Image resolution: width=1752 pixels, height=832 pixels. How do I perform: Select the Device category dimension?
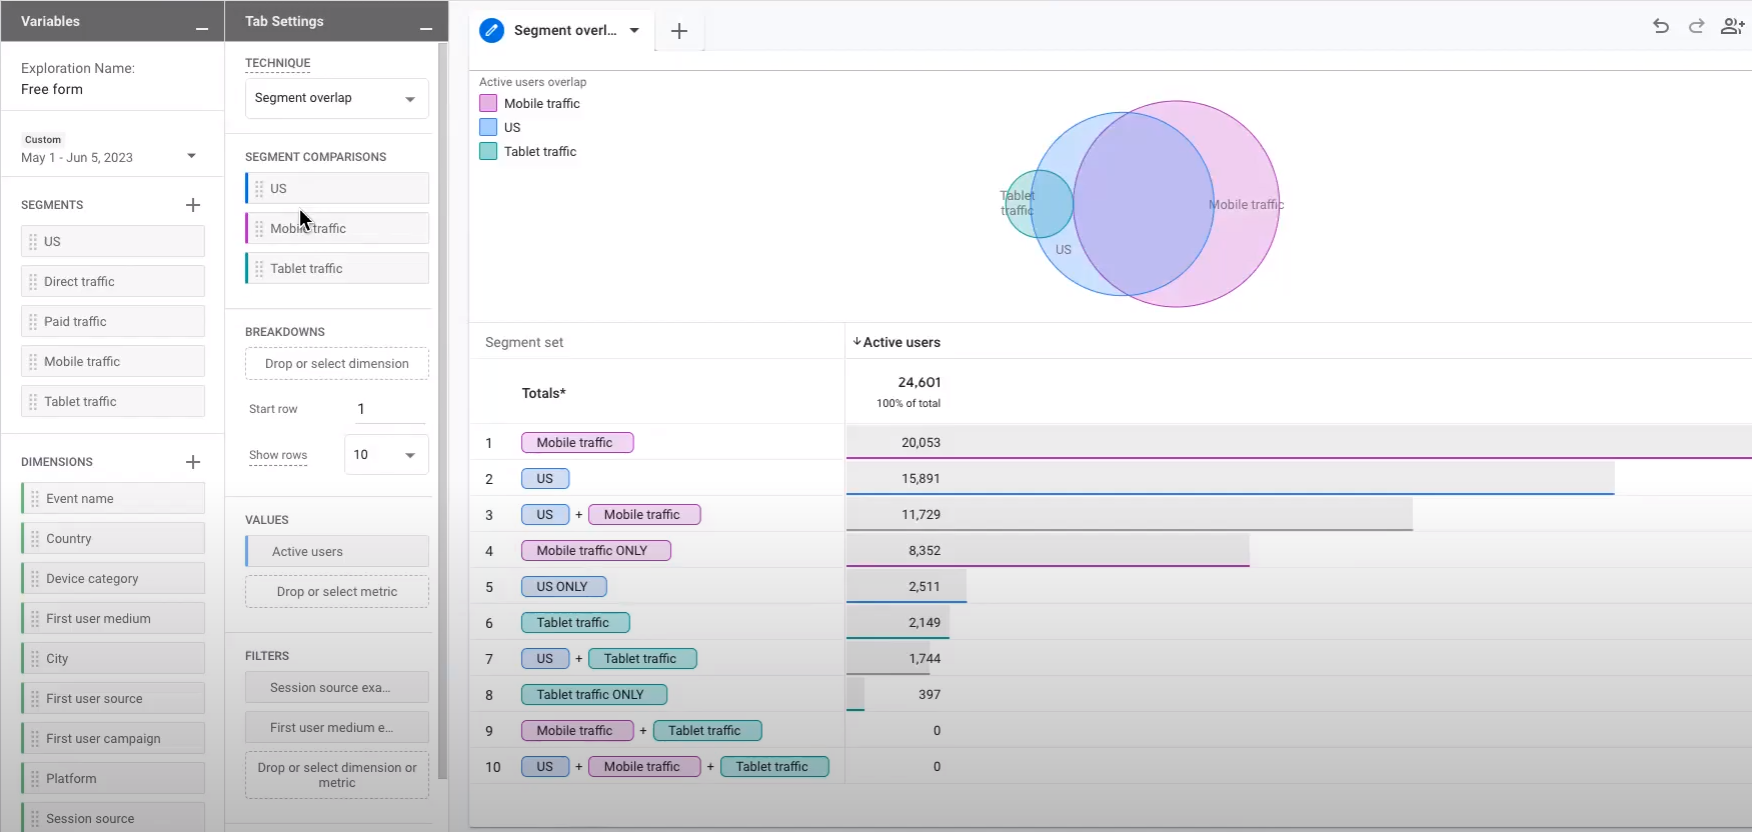[x=113, y=579]
